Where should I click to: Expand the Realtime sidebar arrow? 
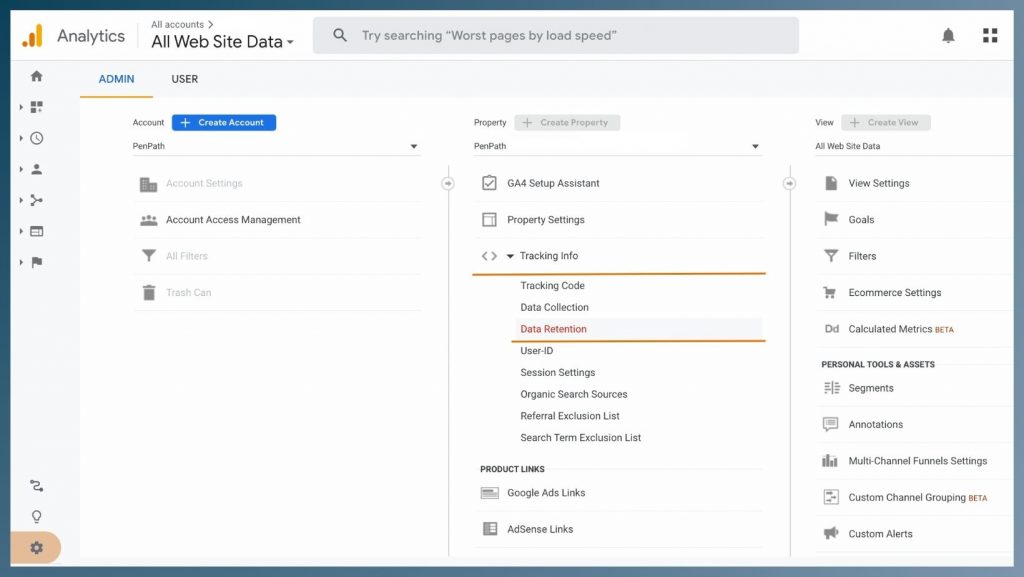21,138
